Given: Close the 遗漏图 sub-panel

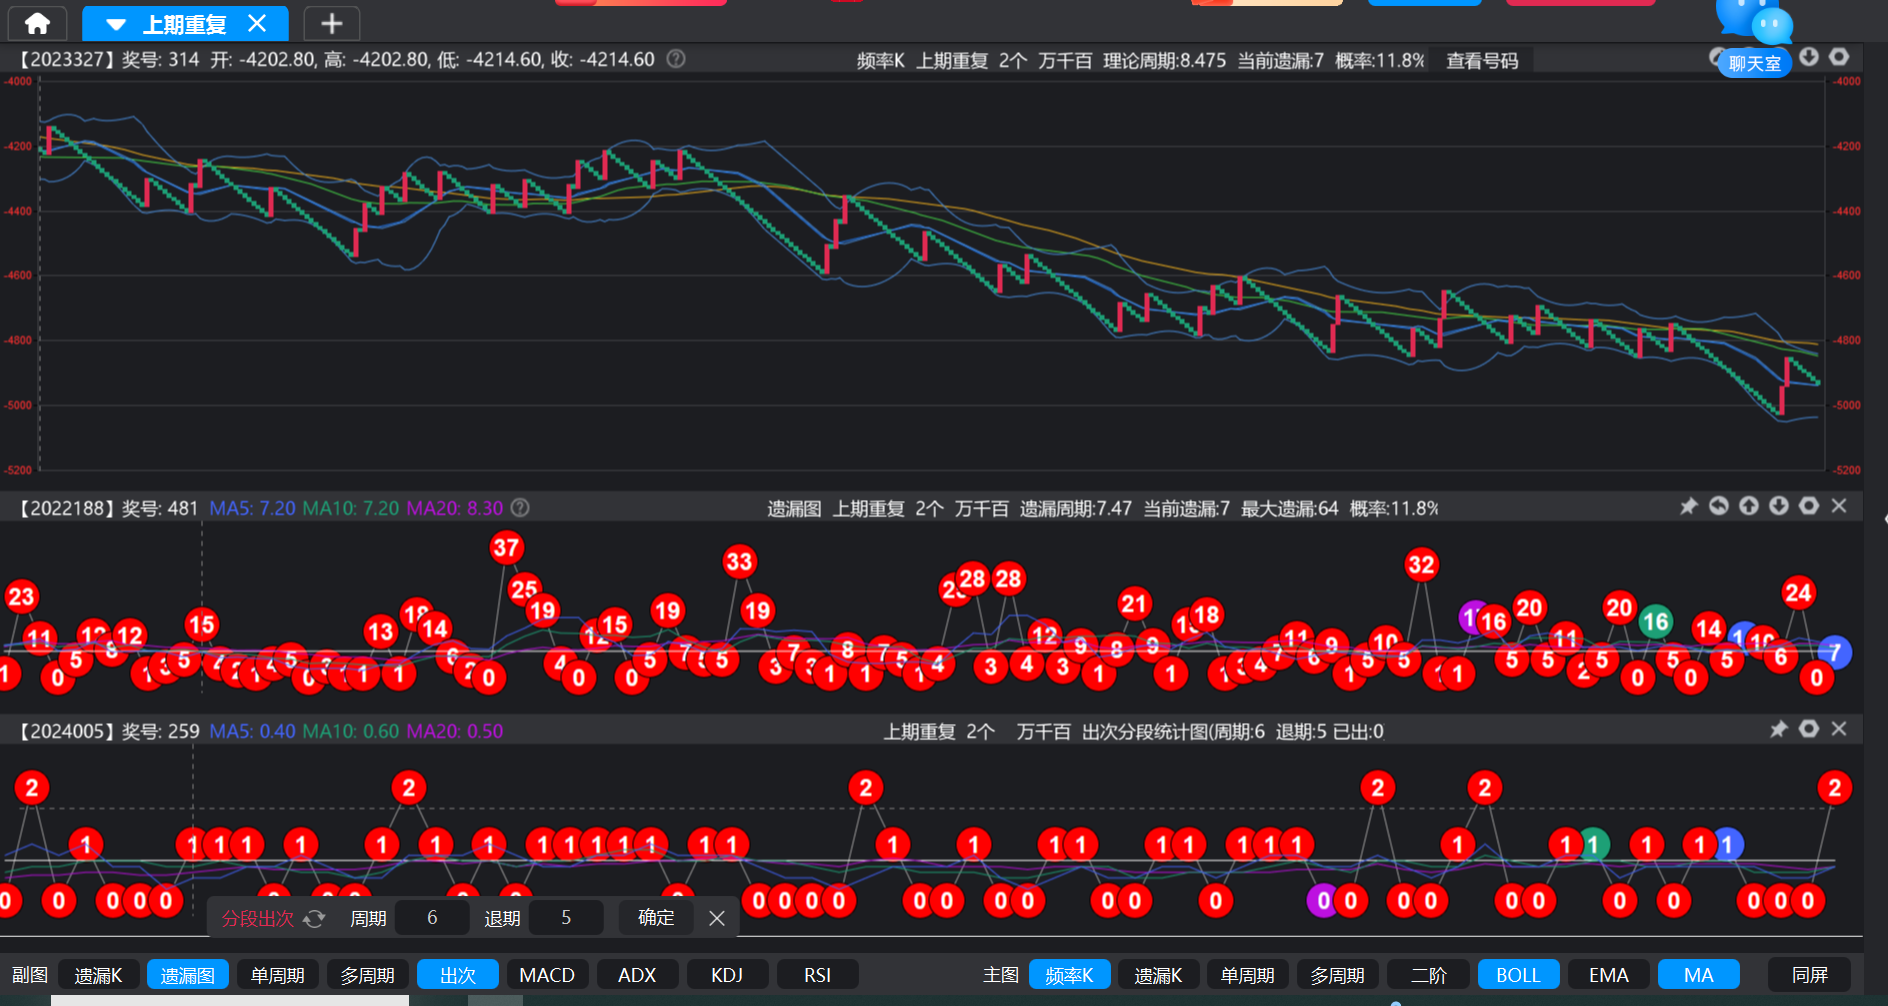Looking at the screenshot, I should coord(1839,506).
